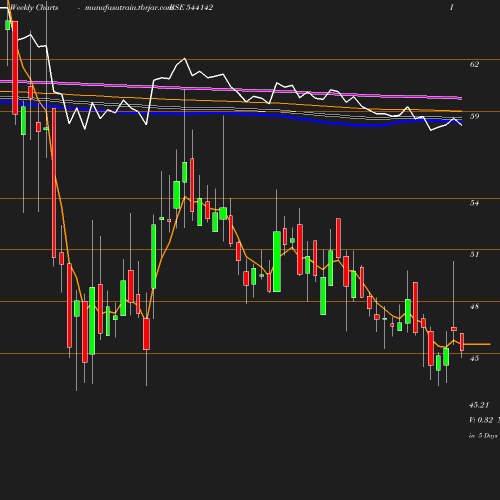
Task: Click the 'Weekly Charts' title text
Action: (34, 7)
